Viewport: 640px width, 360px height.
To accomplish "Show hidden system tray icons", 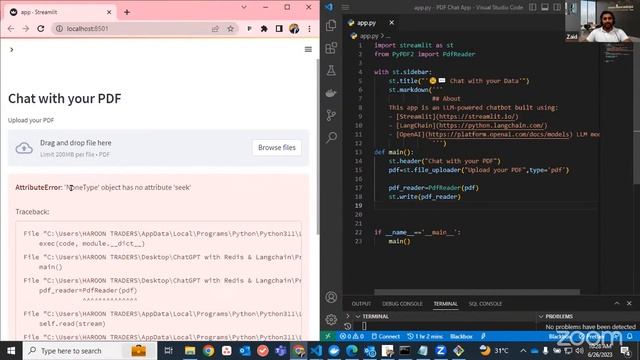I will [523, 351].
